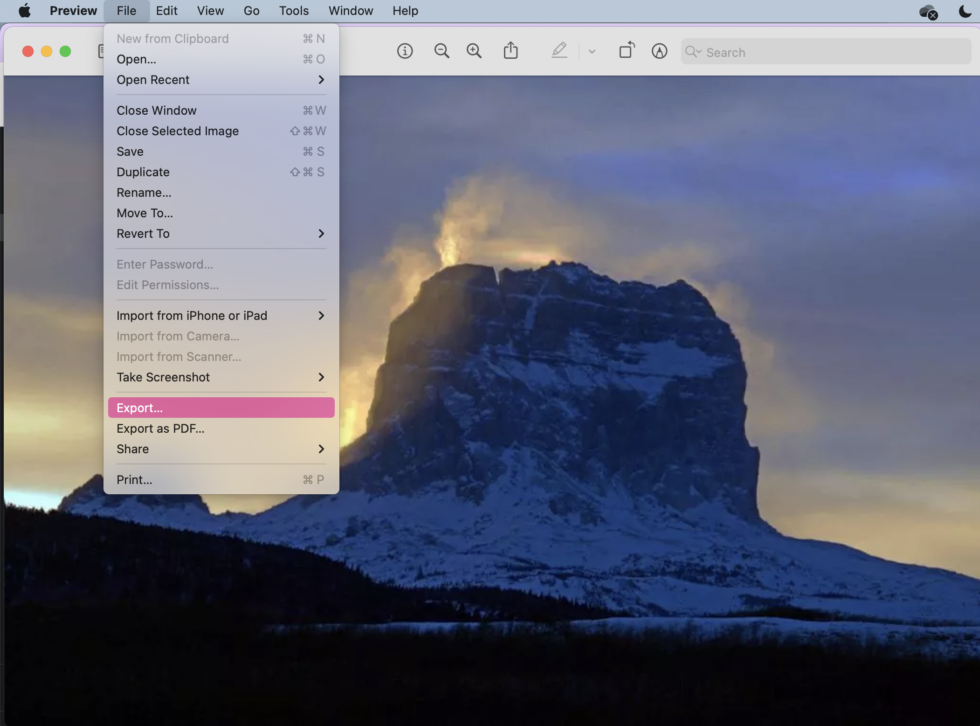Screen dimensions: 980x726
Task: Open the Info inspector in the toolbar
Action: 405,51
